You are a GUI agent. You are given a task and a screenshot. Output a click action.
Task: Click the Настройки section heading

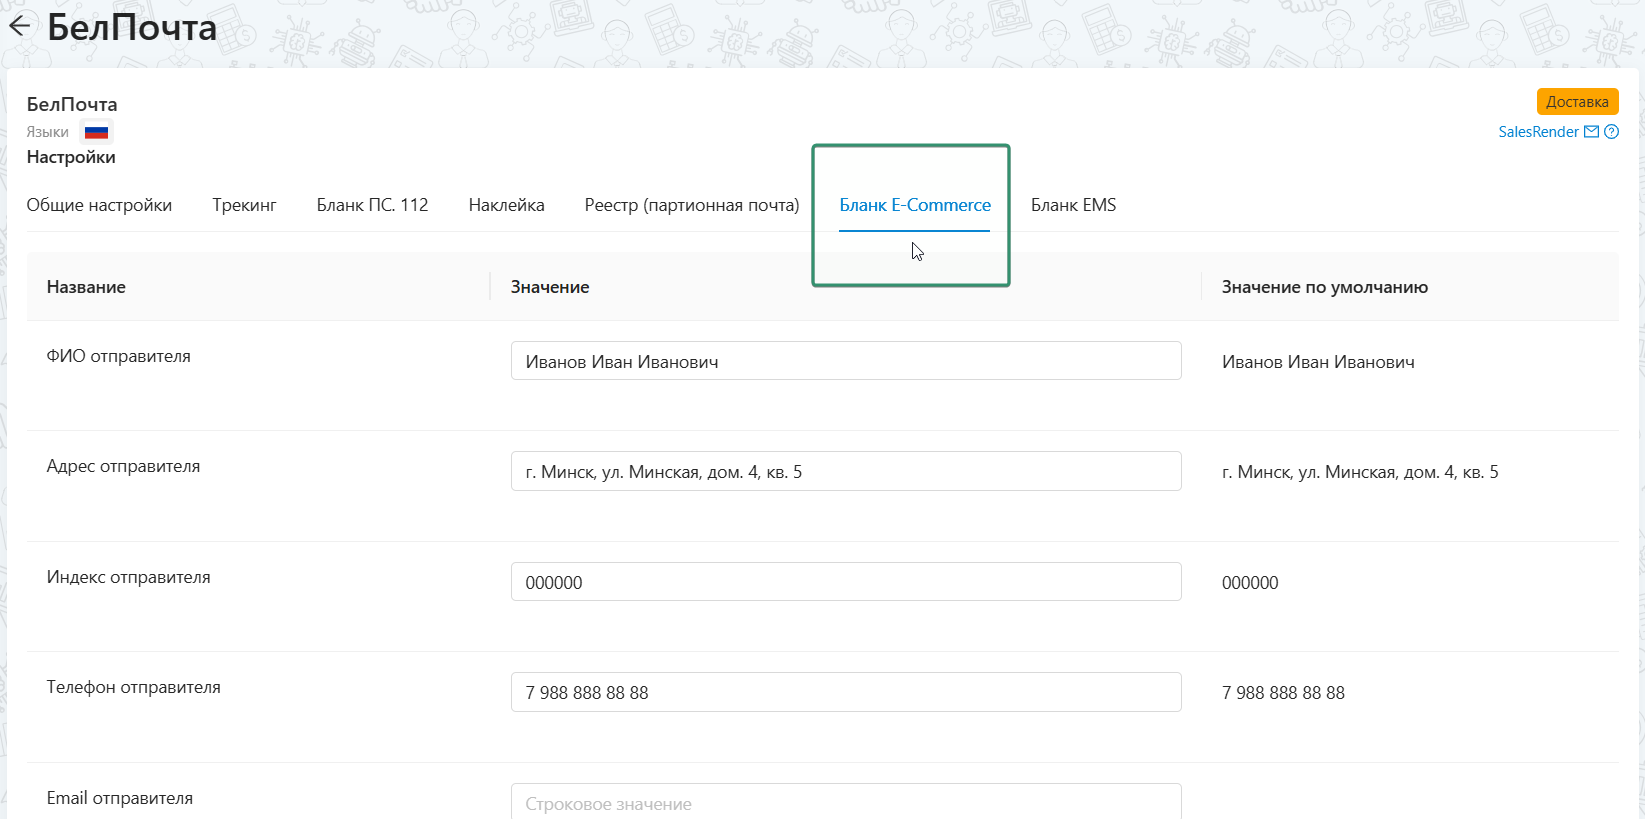pyautogui.click(x=71, y=157)
